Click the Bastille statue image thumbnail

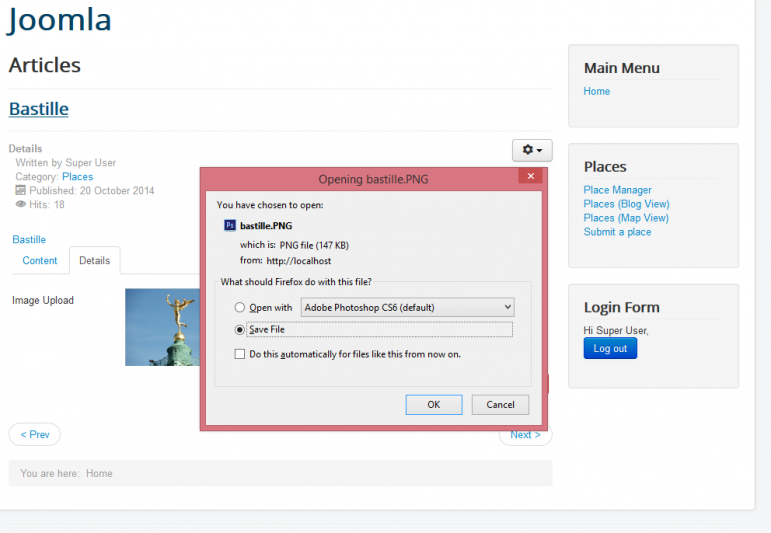(x=162, y=327)
